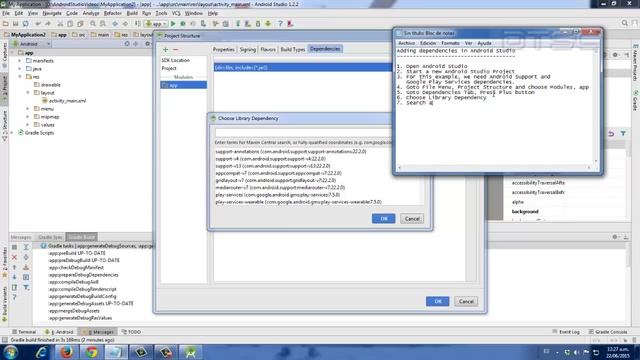Switch to the Properties tab
The height and width of the screenshot is (360, 640).
click(224, 49)
